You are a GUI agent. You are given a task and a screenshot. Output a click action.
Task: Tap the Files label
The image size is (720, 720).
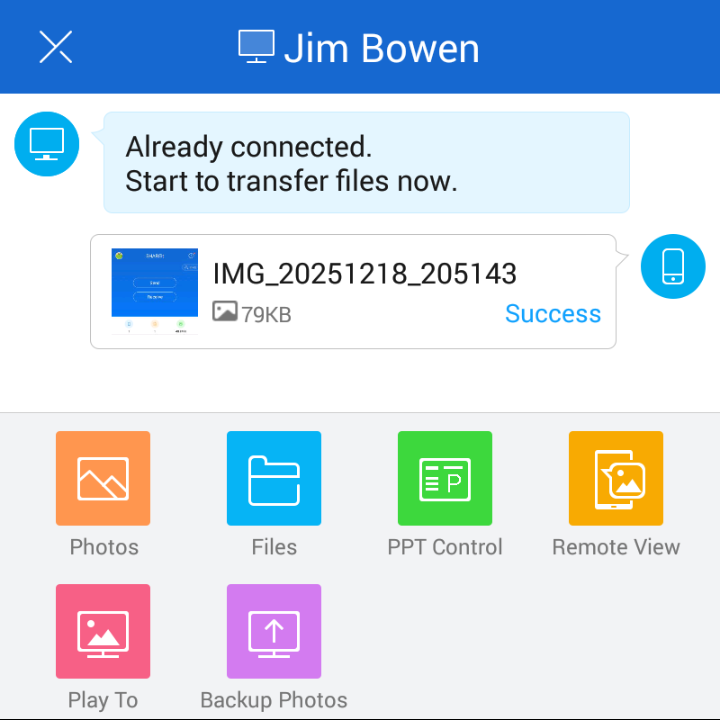pos(274,547)
